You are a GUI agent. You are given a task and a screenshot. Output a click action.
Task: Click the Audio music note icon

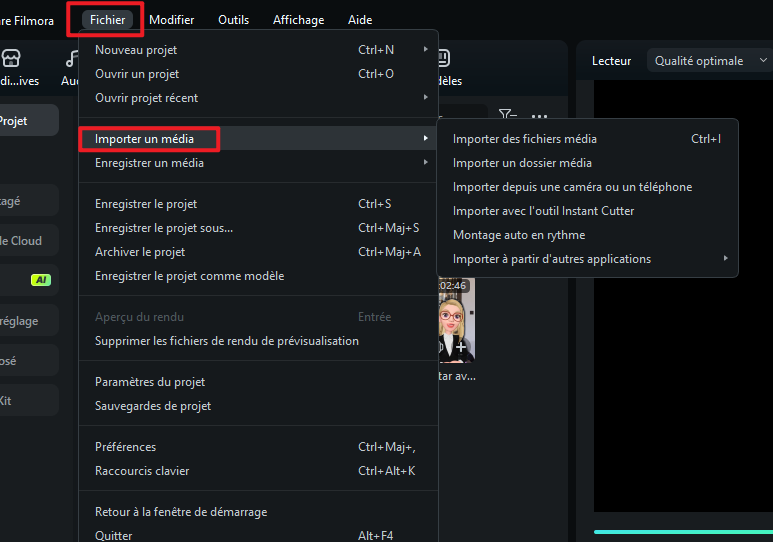point(72,59)
